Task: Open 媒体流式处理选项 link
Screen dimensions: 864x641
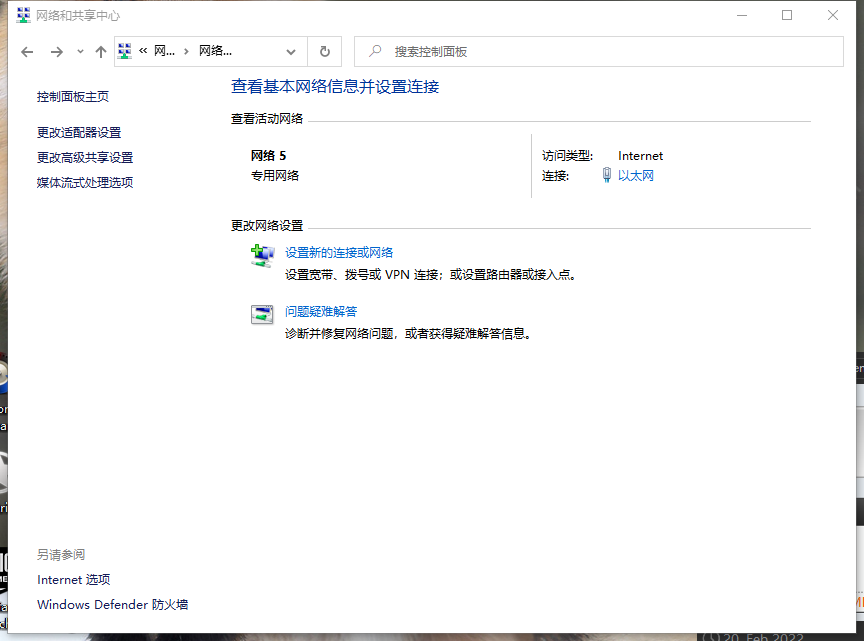Action: tap(85, 182)
